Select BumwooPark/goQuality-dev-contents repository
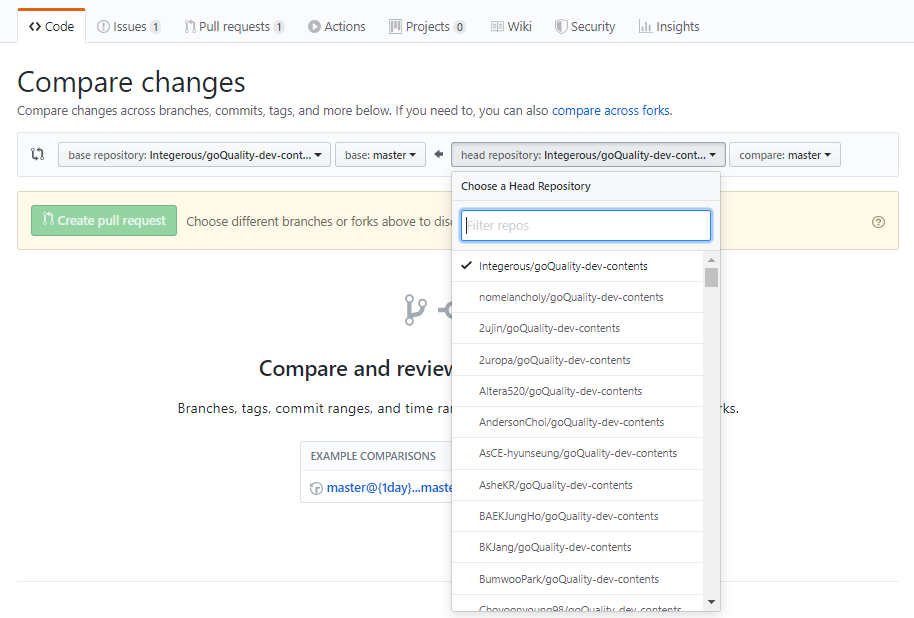The height and width of the screenshot is (618, 914). pyautogui.click(x=578, y=579)
